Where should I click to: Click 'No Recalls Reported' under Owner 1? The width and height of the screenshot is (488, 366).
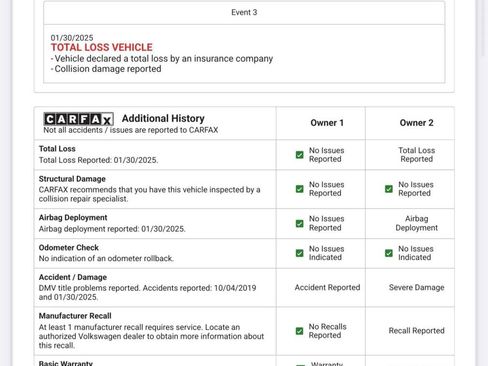327,331
